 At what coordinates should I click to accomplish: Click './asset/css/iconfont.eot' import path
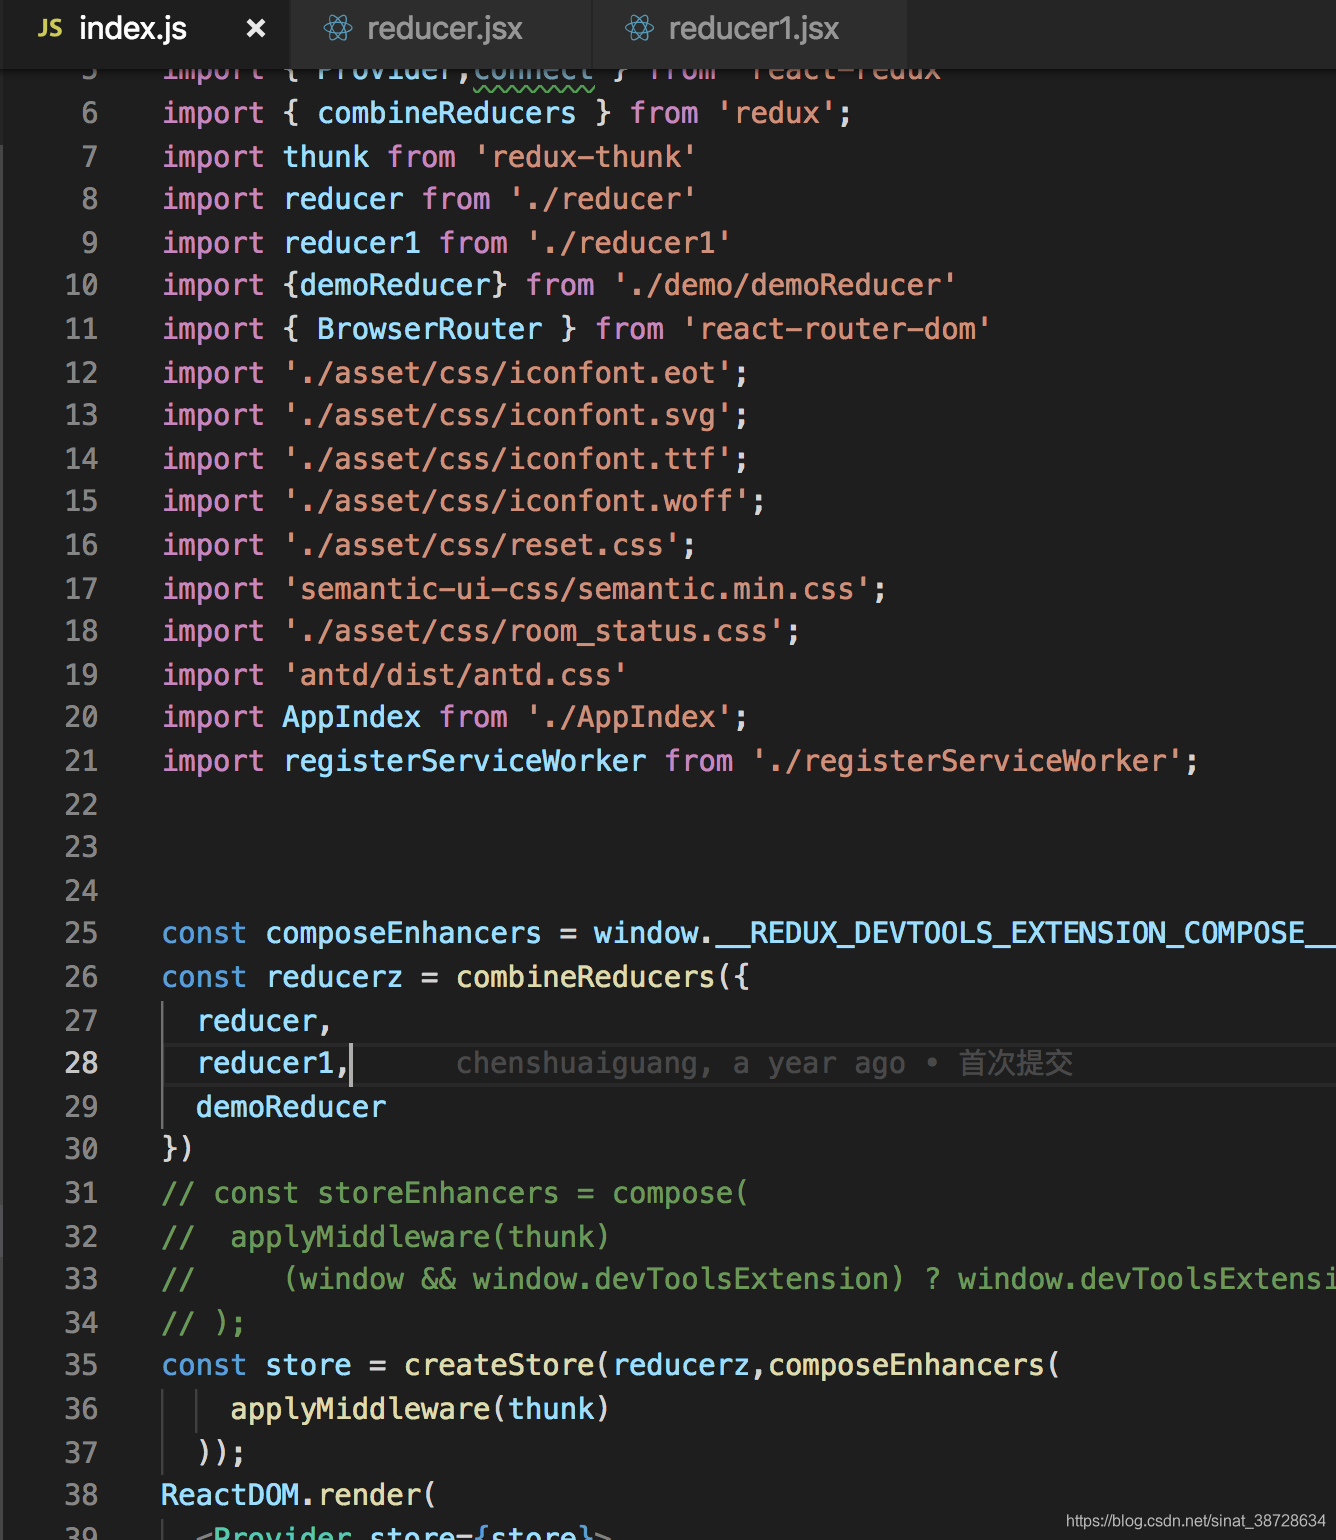pyautogui.click(x=509, y=373)
